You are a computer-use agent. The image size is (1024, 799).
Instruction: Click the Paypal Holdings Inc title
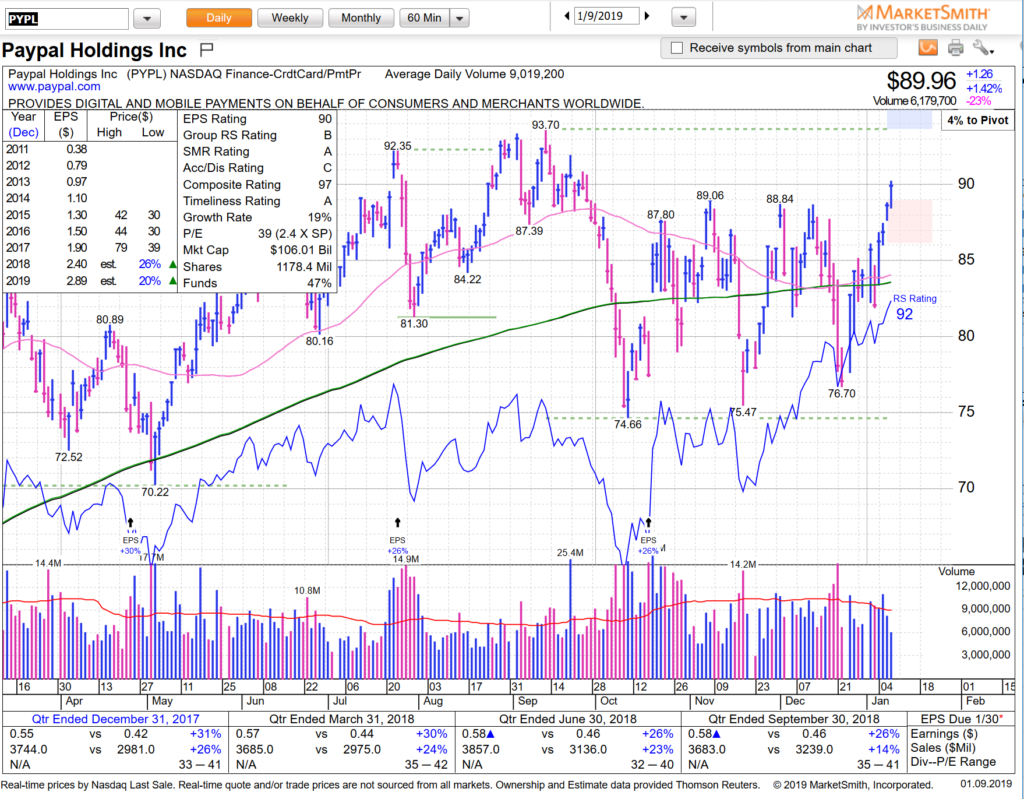click(x=94, y=50)
